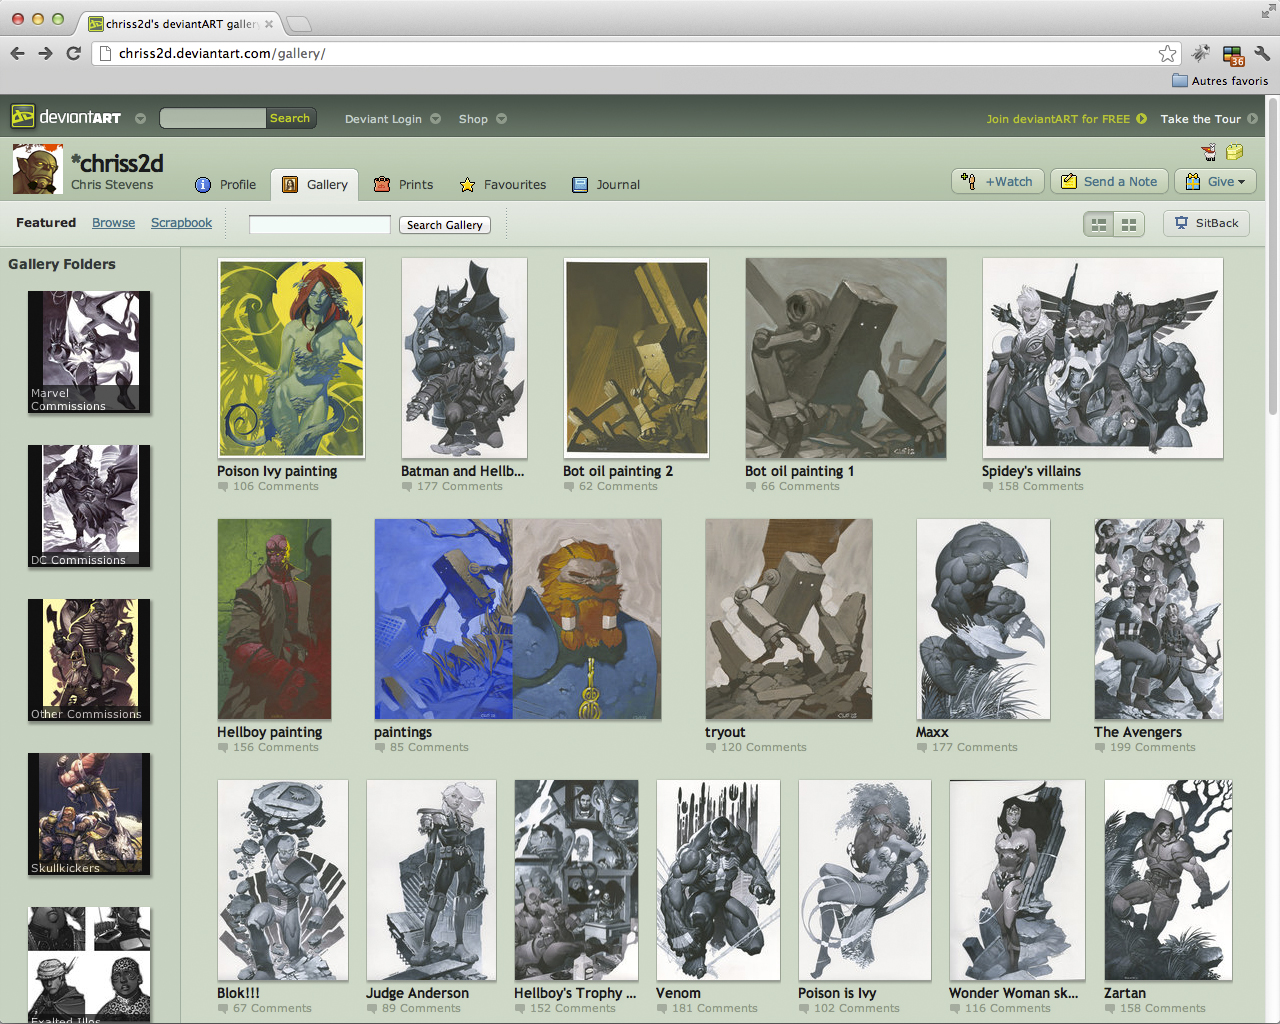Screen dimensions: 1280x1024
Task: Open the Gallery tab
Action: [315, 185]
